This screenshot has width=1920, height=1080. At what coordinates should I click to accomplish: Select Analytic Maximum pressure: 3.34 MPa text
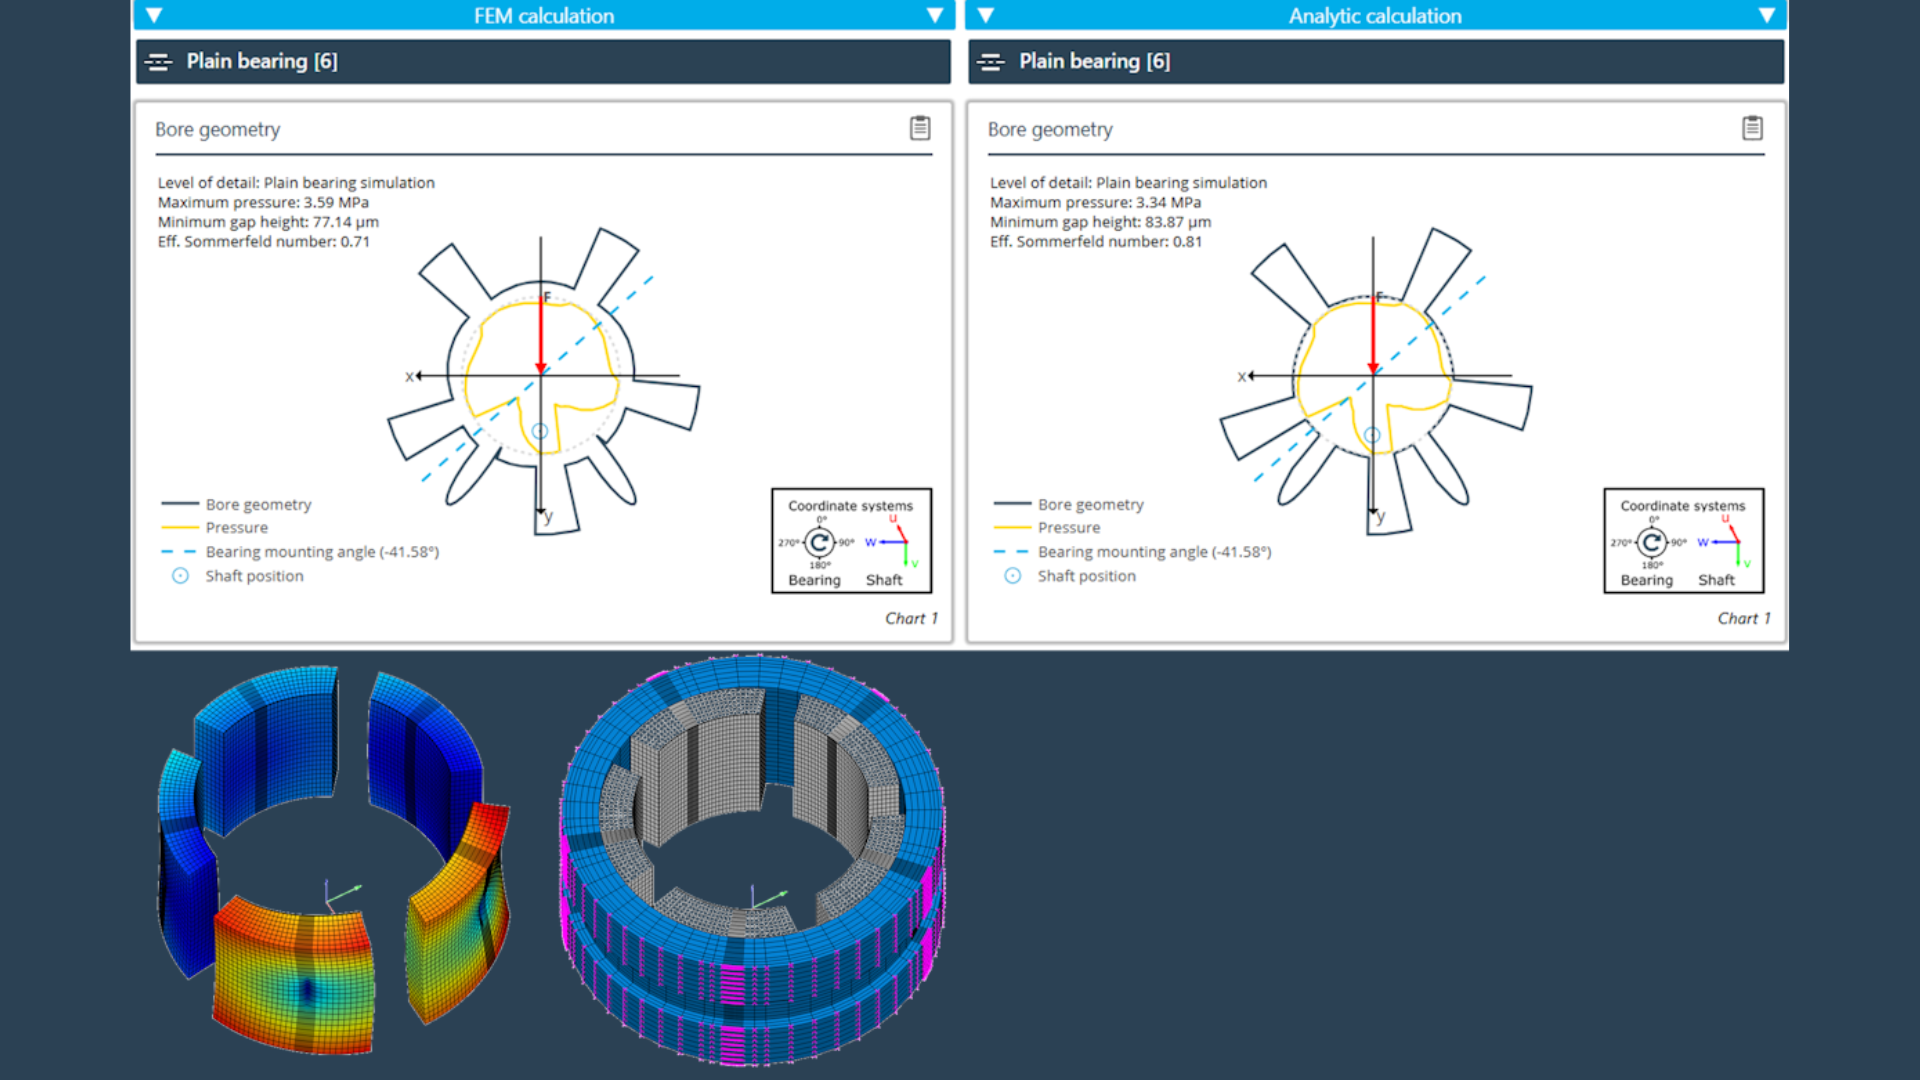click(x=1095, y=202)
